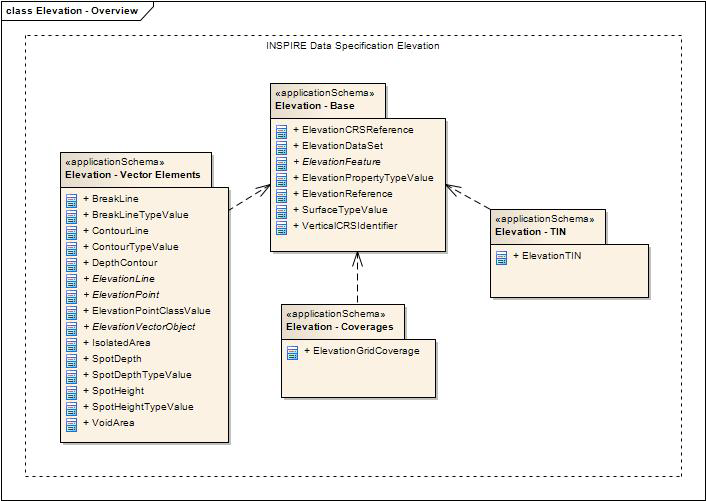
Task: Click the class icon beside SpotDepth
Action: click(x=72, y=361)
